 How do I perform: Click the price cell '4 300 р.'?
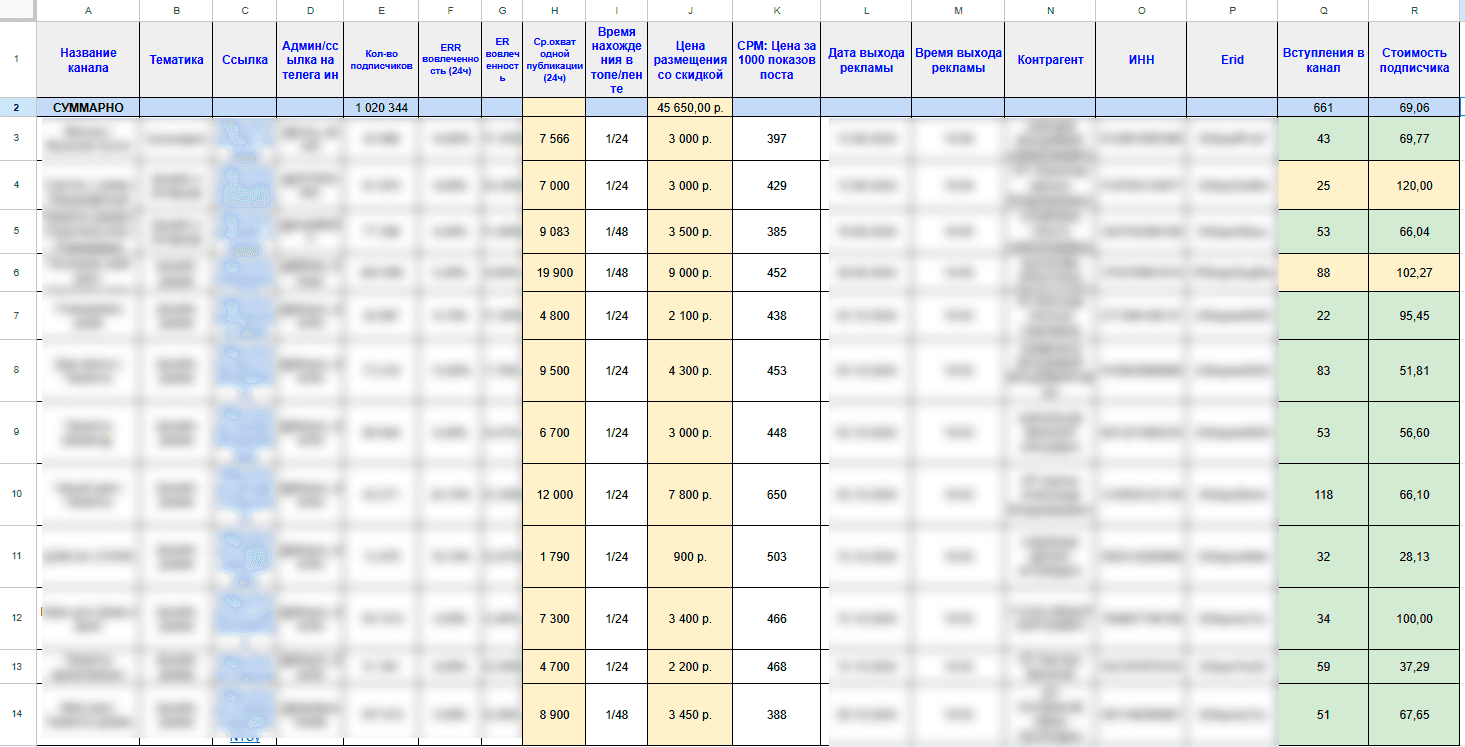(690, 371)
